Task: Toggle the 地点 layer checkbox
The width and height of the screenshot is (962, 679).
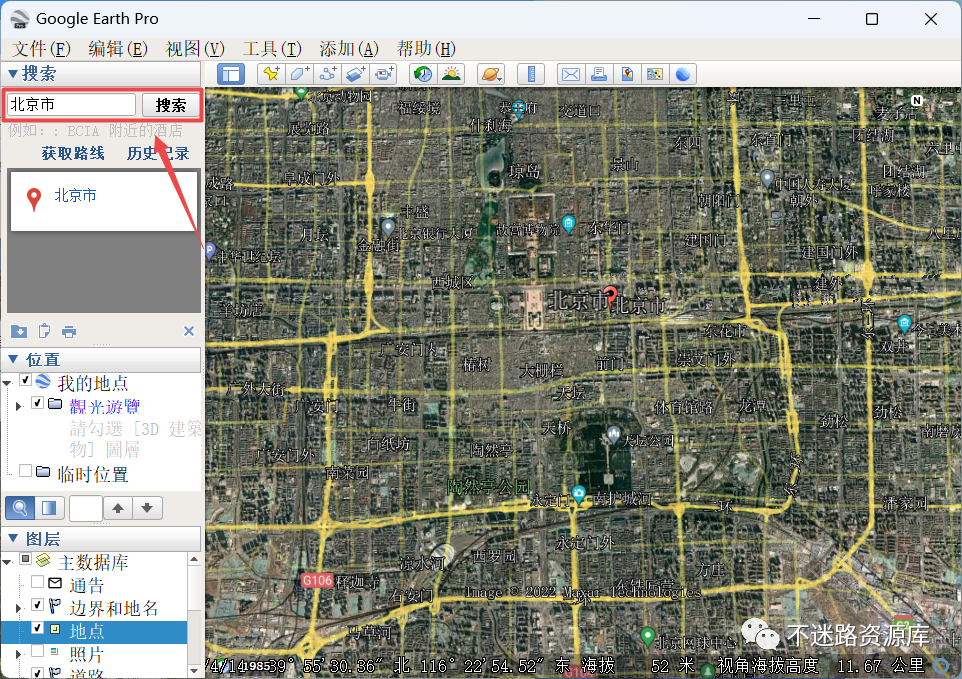Action: (37, 628)
